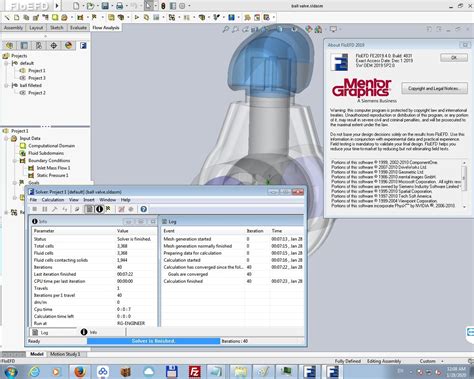Expand the FloEFD menu arrow next to logo
This screenshot has height=379, width=474.
[x=57, y=6]
